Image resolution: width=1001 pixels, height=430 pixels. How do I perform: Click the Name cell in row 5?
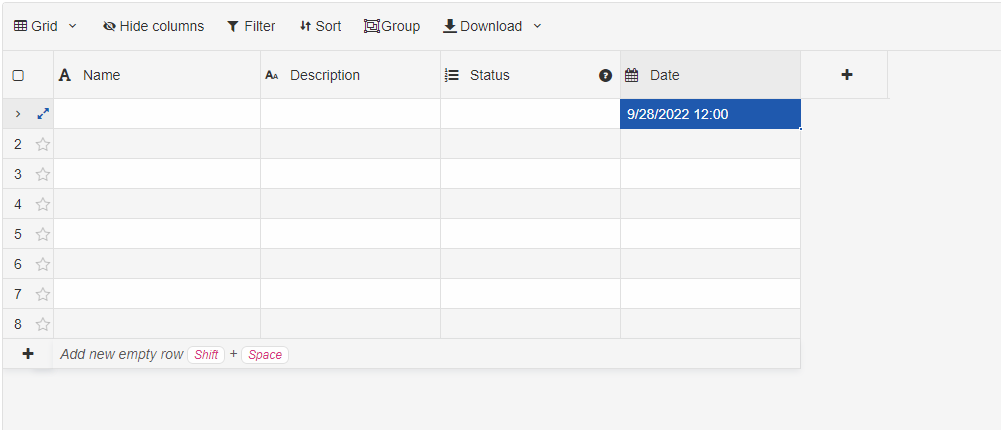pyautogui.click(x=157, y=234)
